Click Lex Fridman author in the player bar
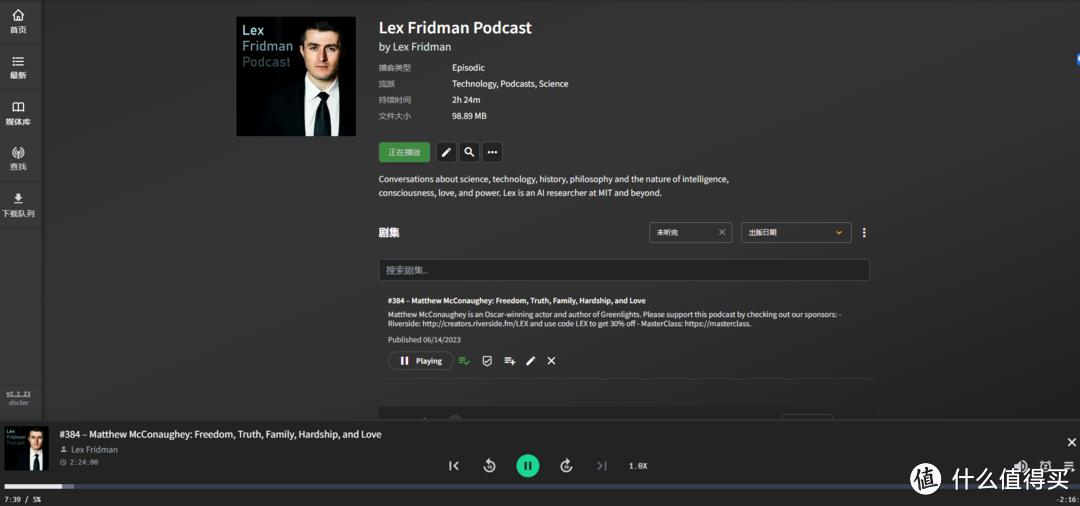Image resolution: width=1080 pixels, height=506 pixels. [x=94, y=450]
